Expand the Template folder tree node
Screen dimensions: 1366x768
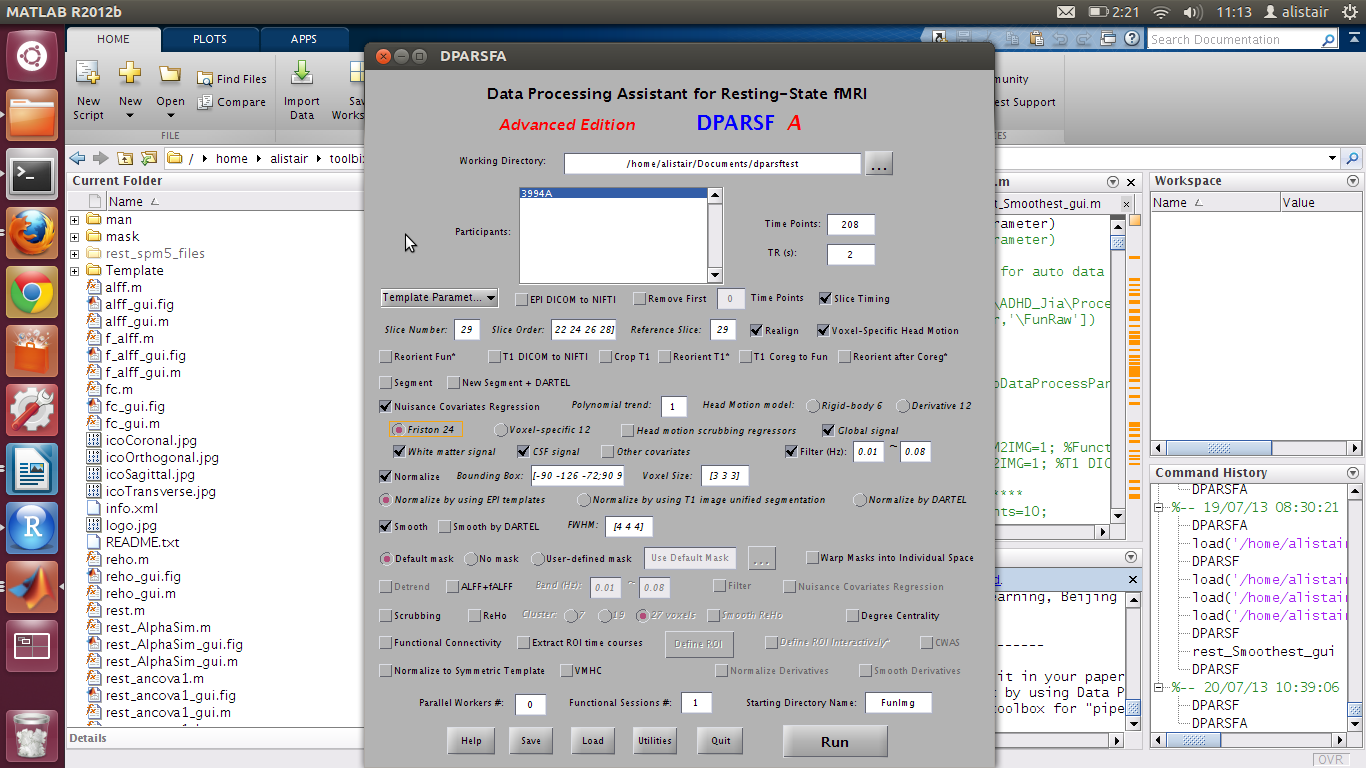pyautogui.click(x=75, y=271)
